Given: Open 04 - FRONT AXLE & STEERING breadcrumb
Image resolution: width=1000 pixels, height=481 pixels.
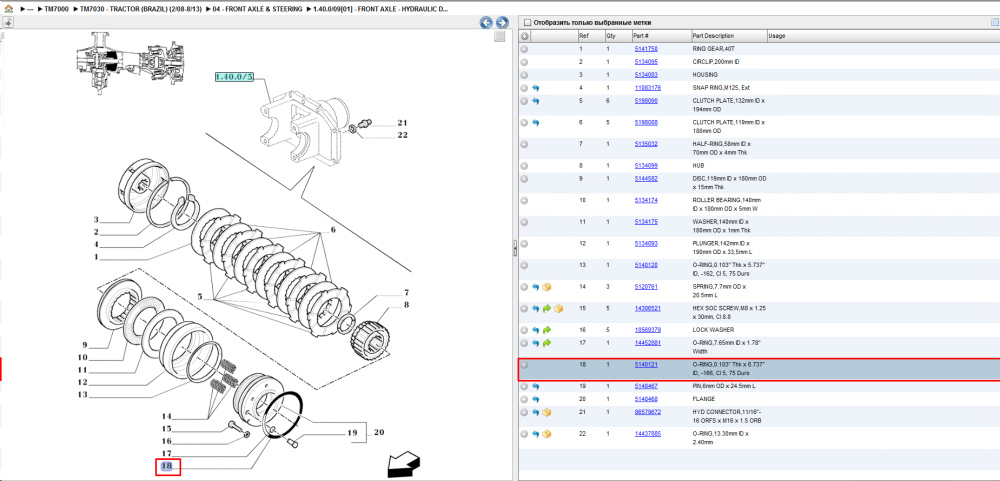Looking at the screenshot, I should pyautogui.click(x=258, y=10).
